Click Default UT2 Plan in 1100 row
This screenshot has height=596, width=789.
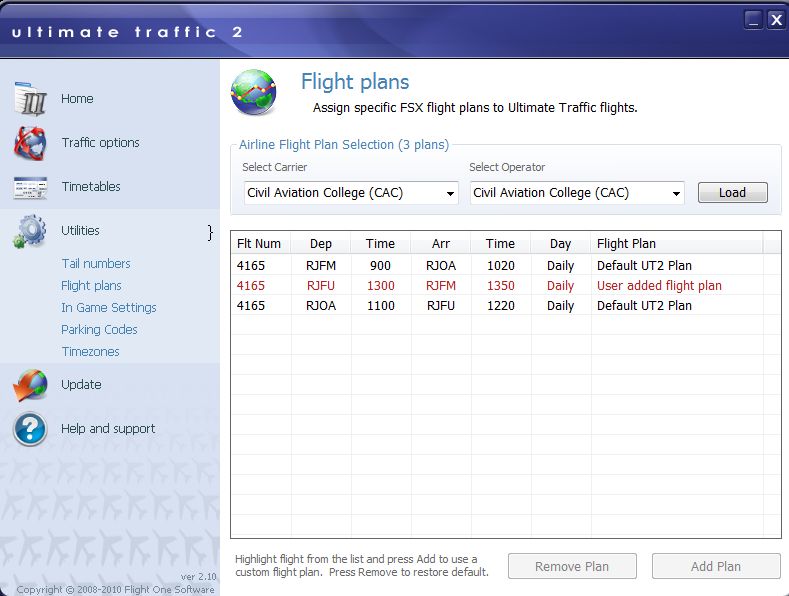coord(644,306)
